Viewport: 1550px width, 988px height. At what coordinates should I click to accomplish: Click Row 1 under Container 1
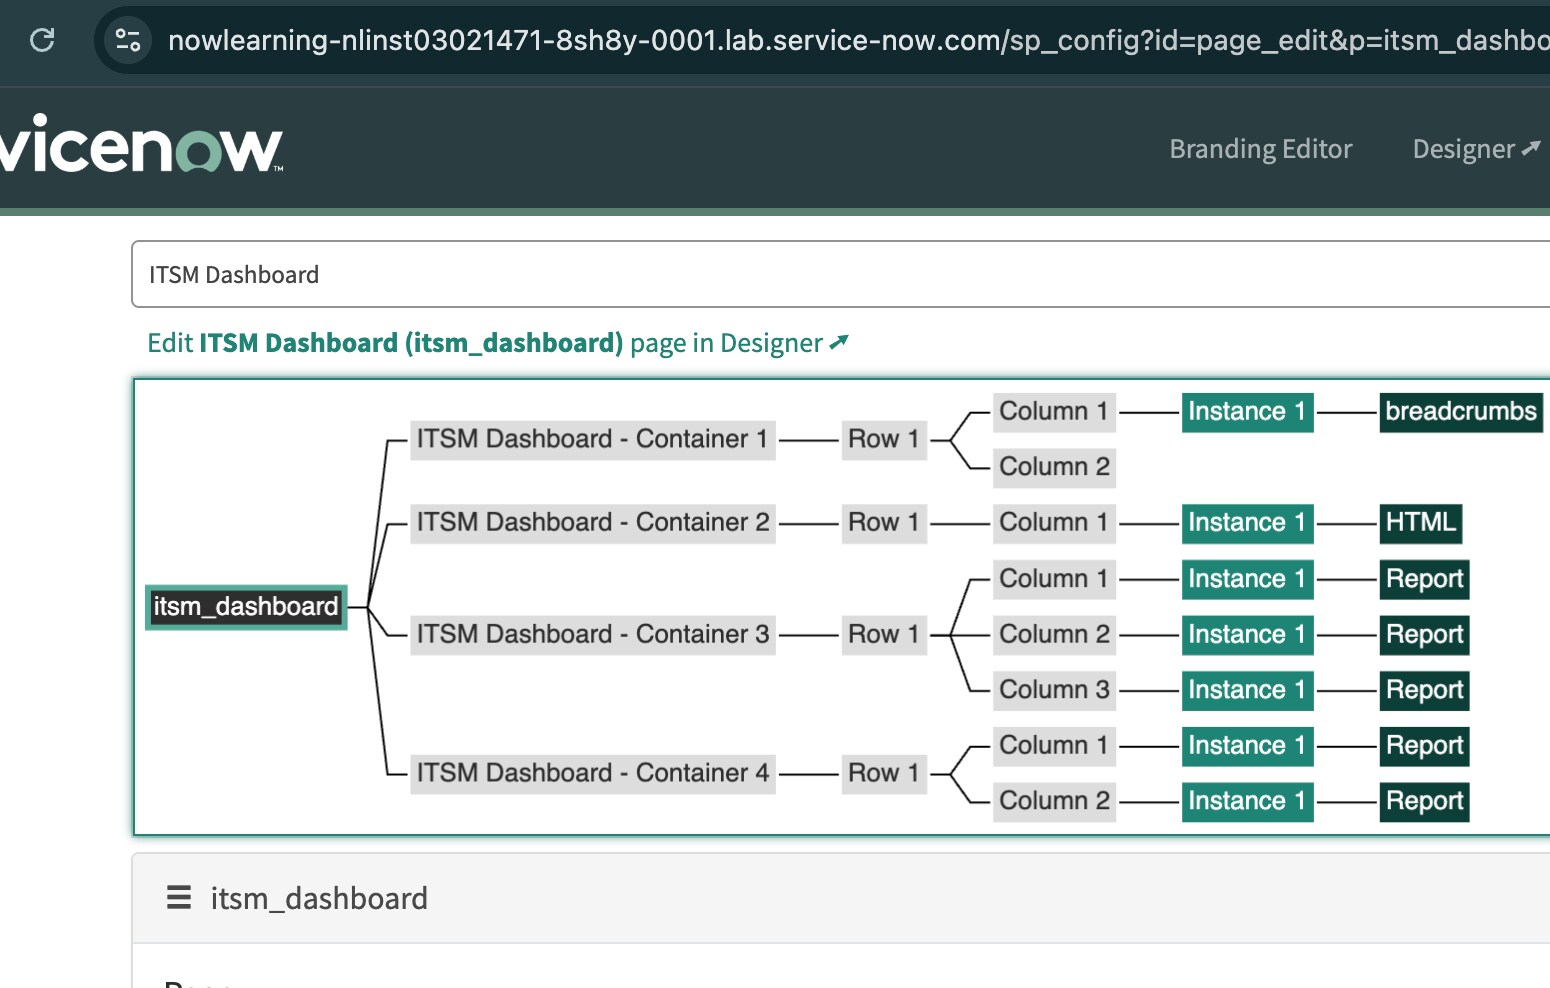[x=882, y=439]
